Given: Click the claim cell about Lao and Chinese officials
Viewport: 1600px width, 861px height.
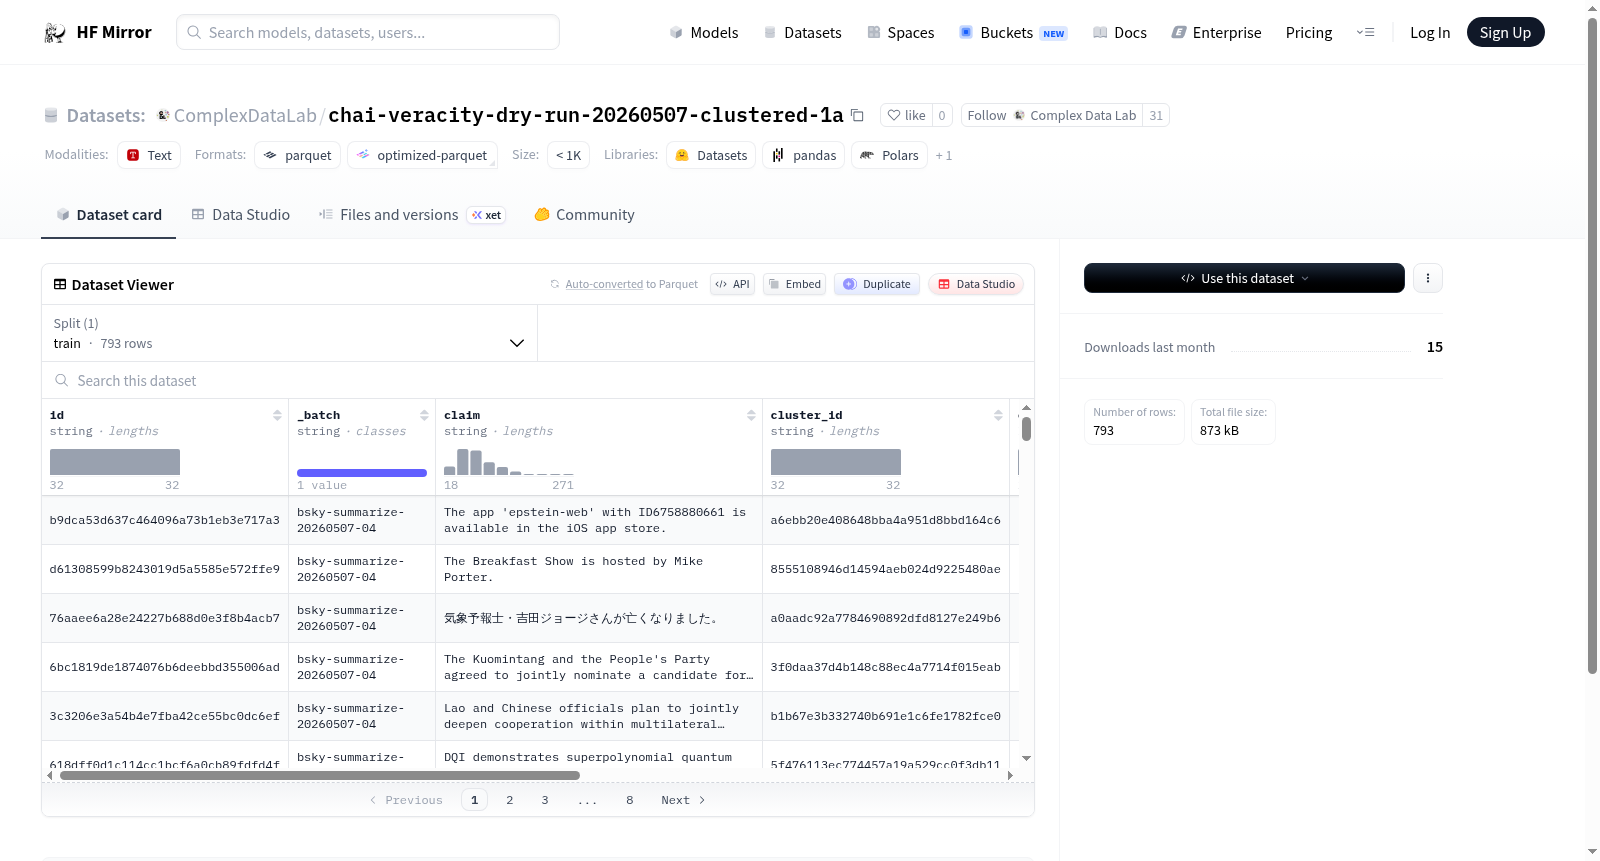Looking at the screenshot, I should (599, 716).
